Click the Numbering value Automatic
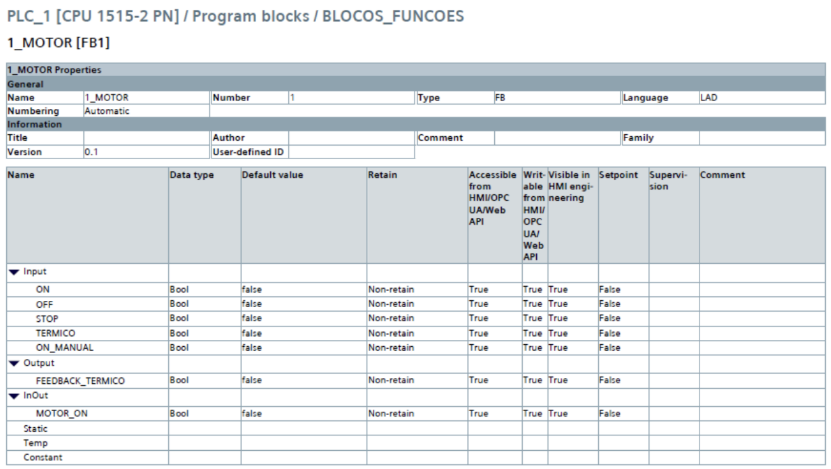 click(x=107, y=111)
